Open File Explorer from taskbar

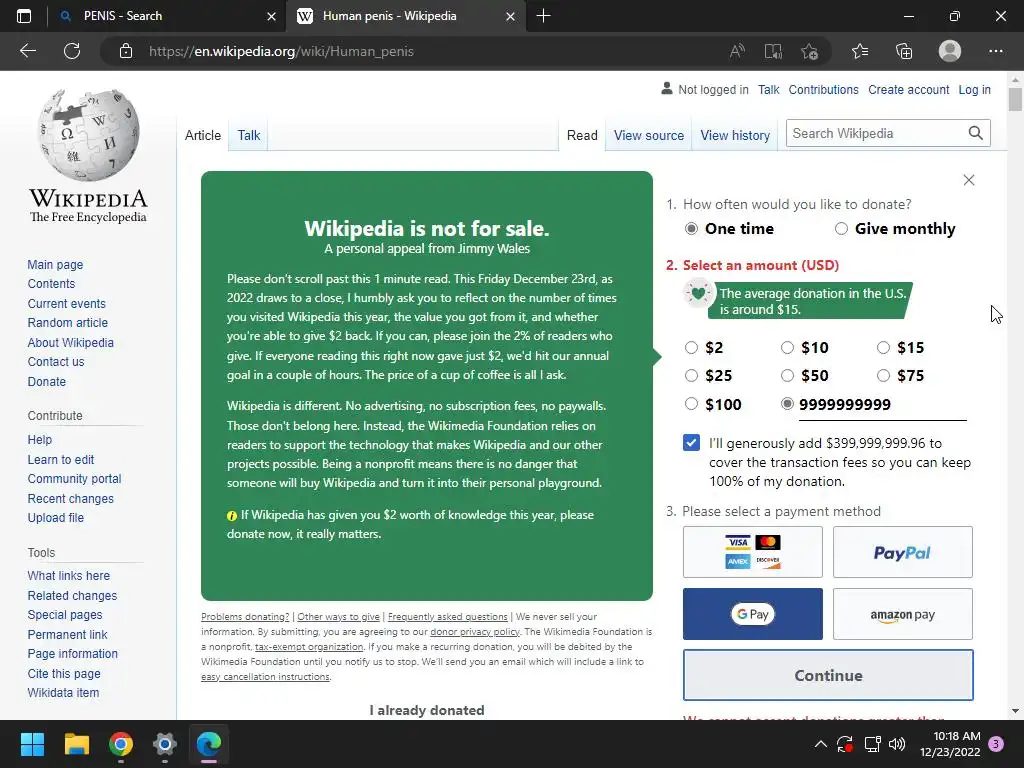click(76, 744)
